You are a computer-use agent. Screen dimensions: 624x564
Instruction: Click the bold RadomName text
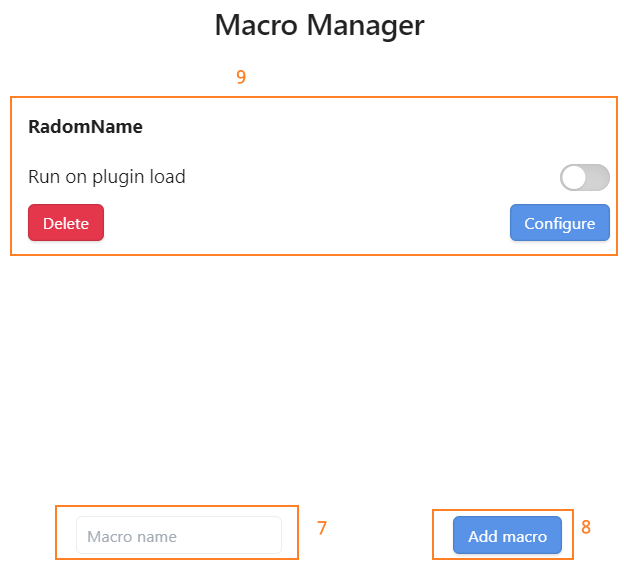click(x=85, y=127)
